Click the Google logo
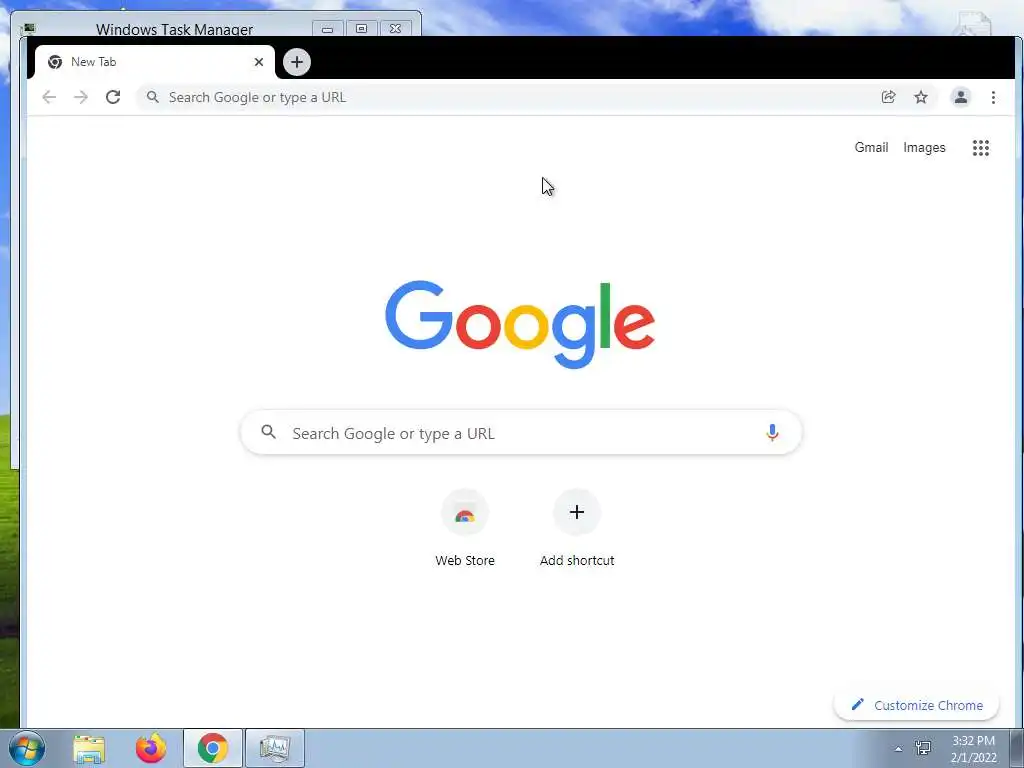This screenshot has width=1024, height=768. pos(520,325)
